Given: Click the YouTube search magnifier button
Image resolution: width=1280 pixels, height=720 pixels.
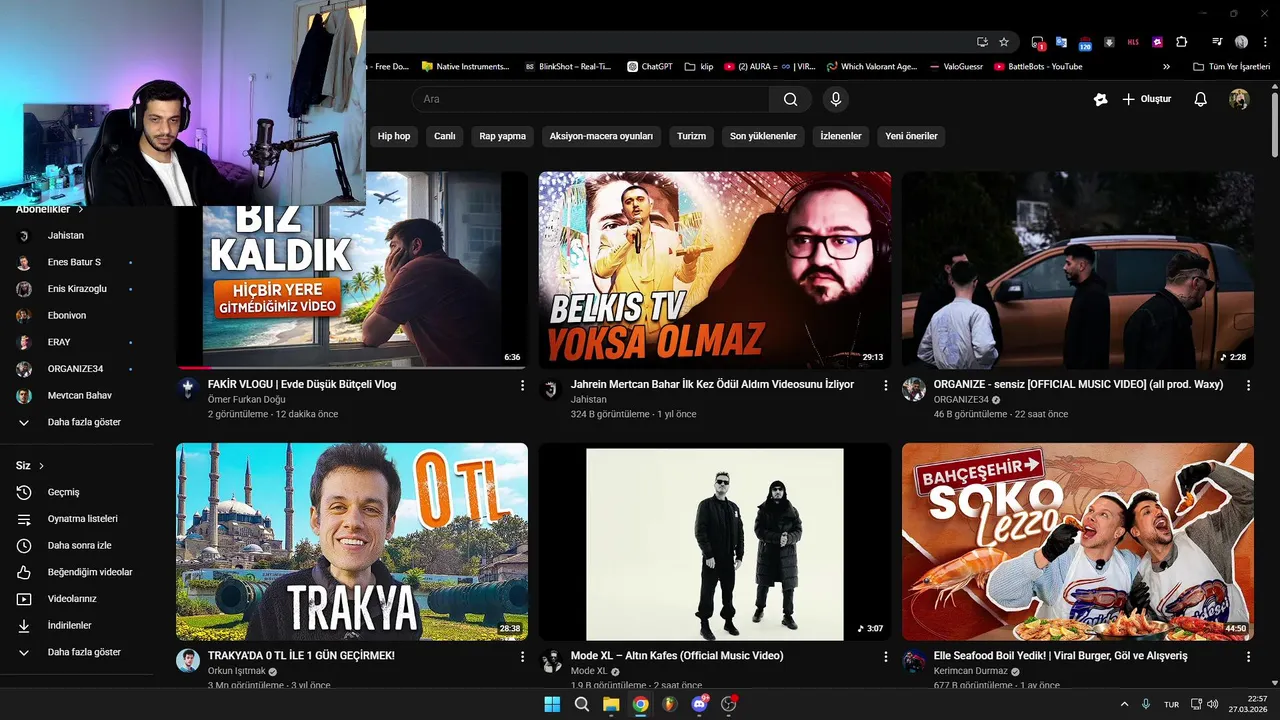Looking at the screenshot, I should tap(790, 99).
